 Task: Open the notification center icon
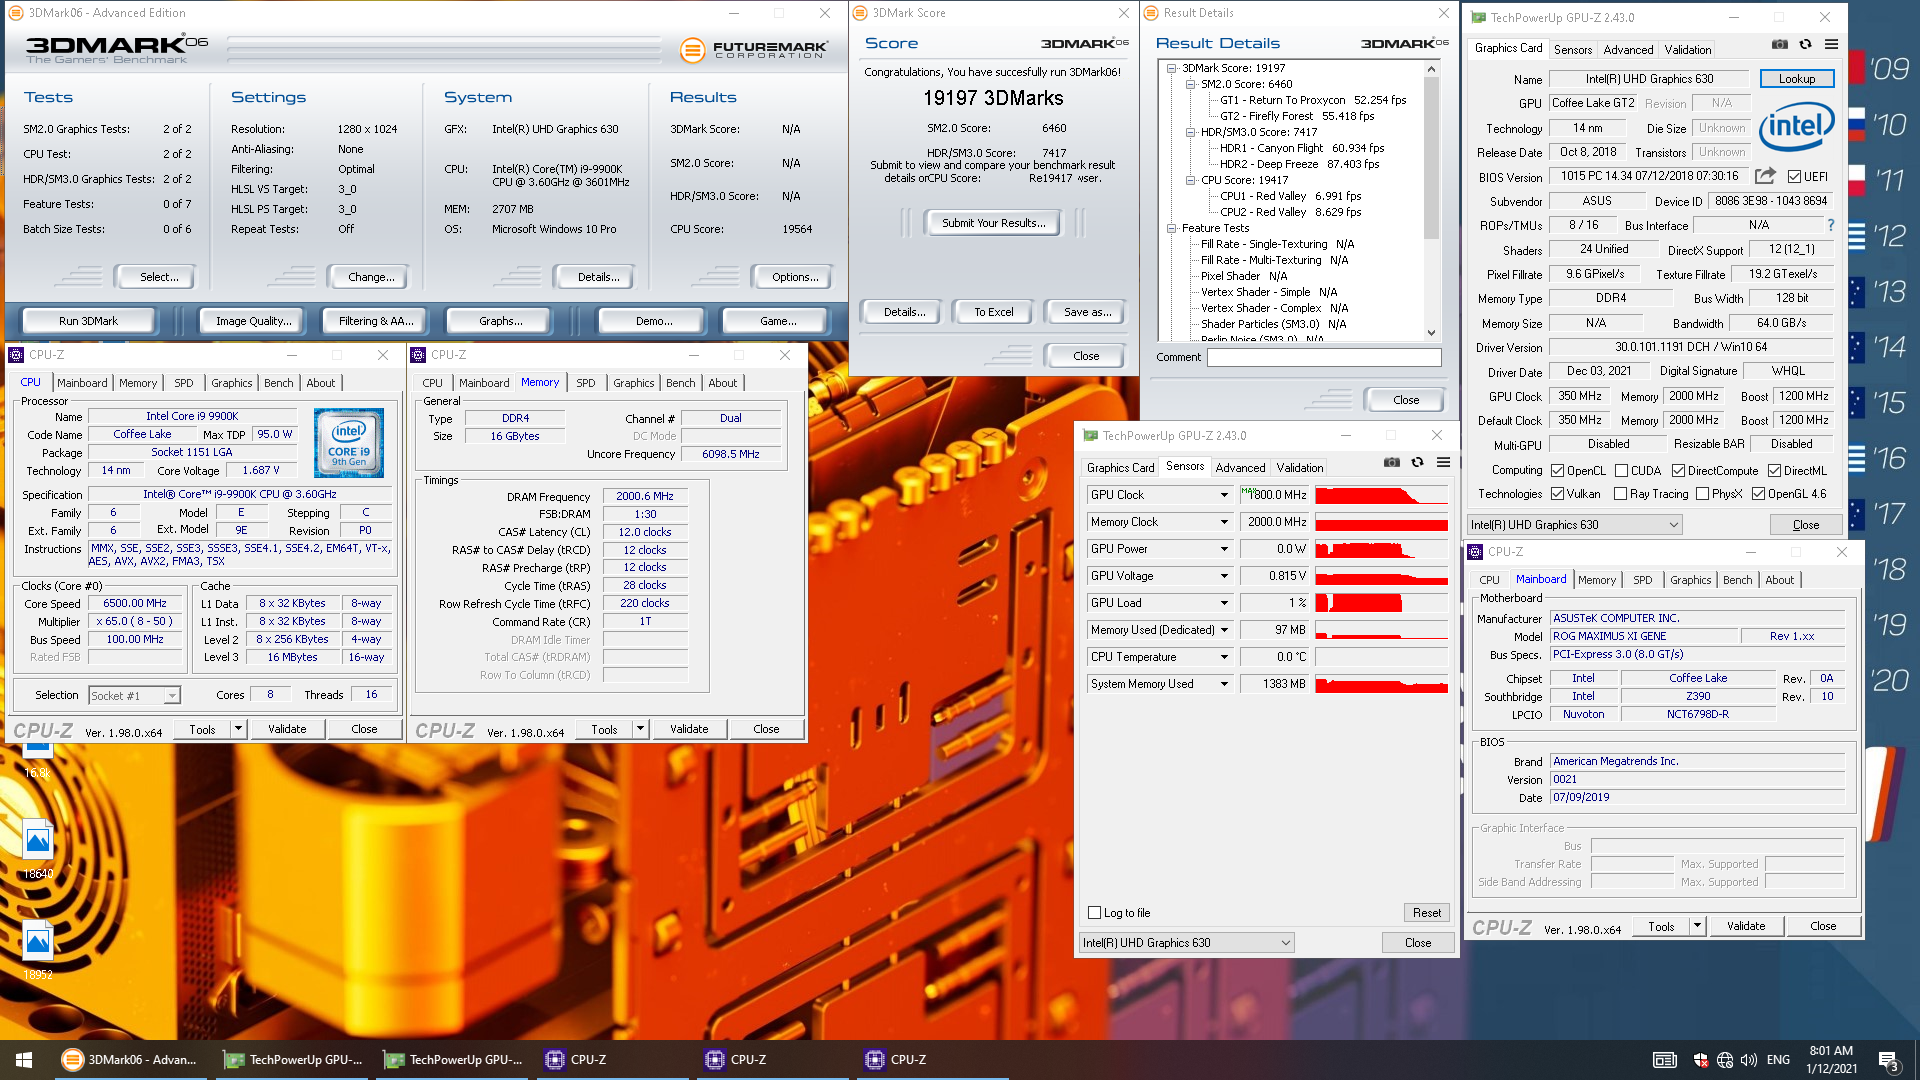point(1888,1060)
